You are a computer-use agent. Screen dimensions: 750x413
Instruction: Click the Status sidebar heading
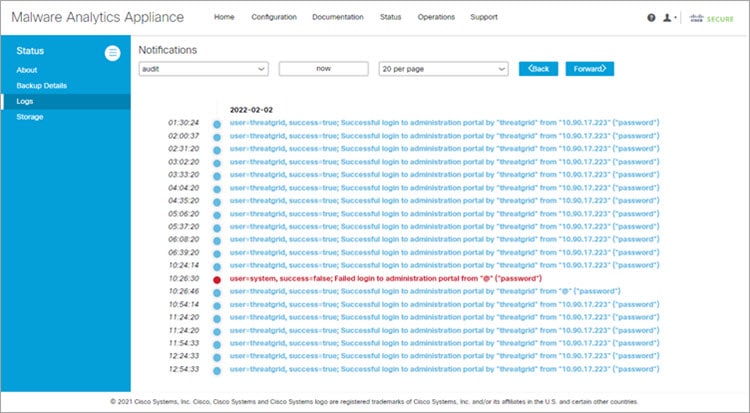click(x=30, y=51)
